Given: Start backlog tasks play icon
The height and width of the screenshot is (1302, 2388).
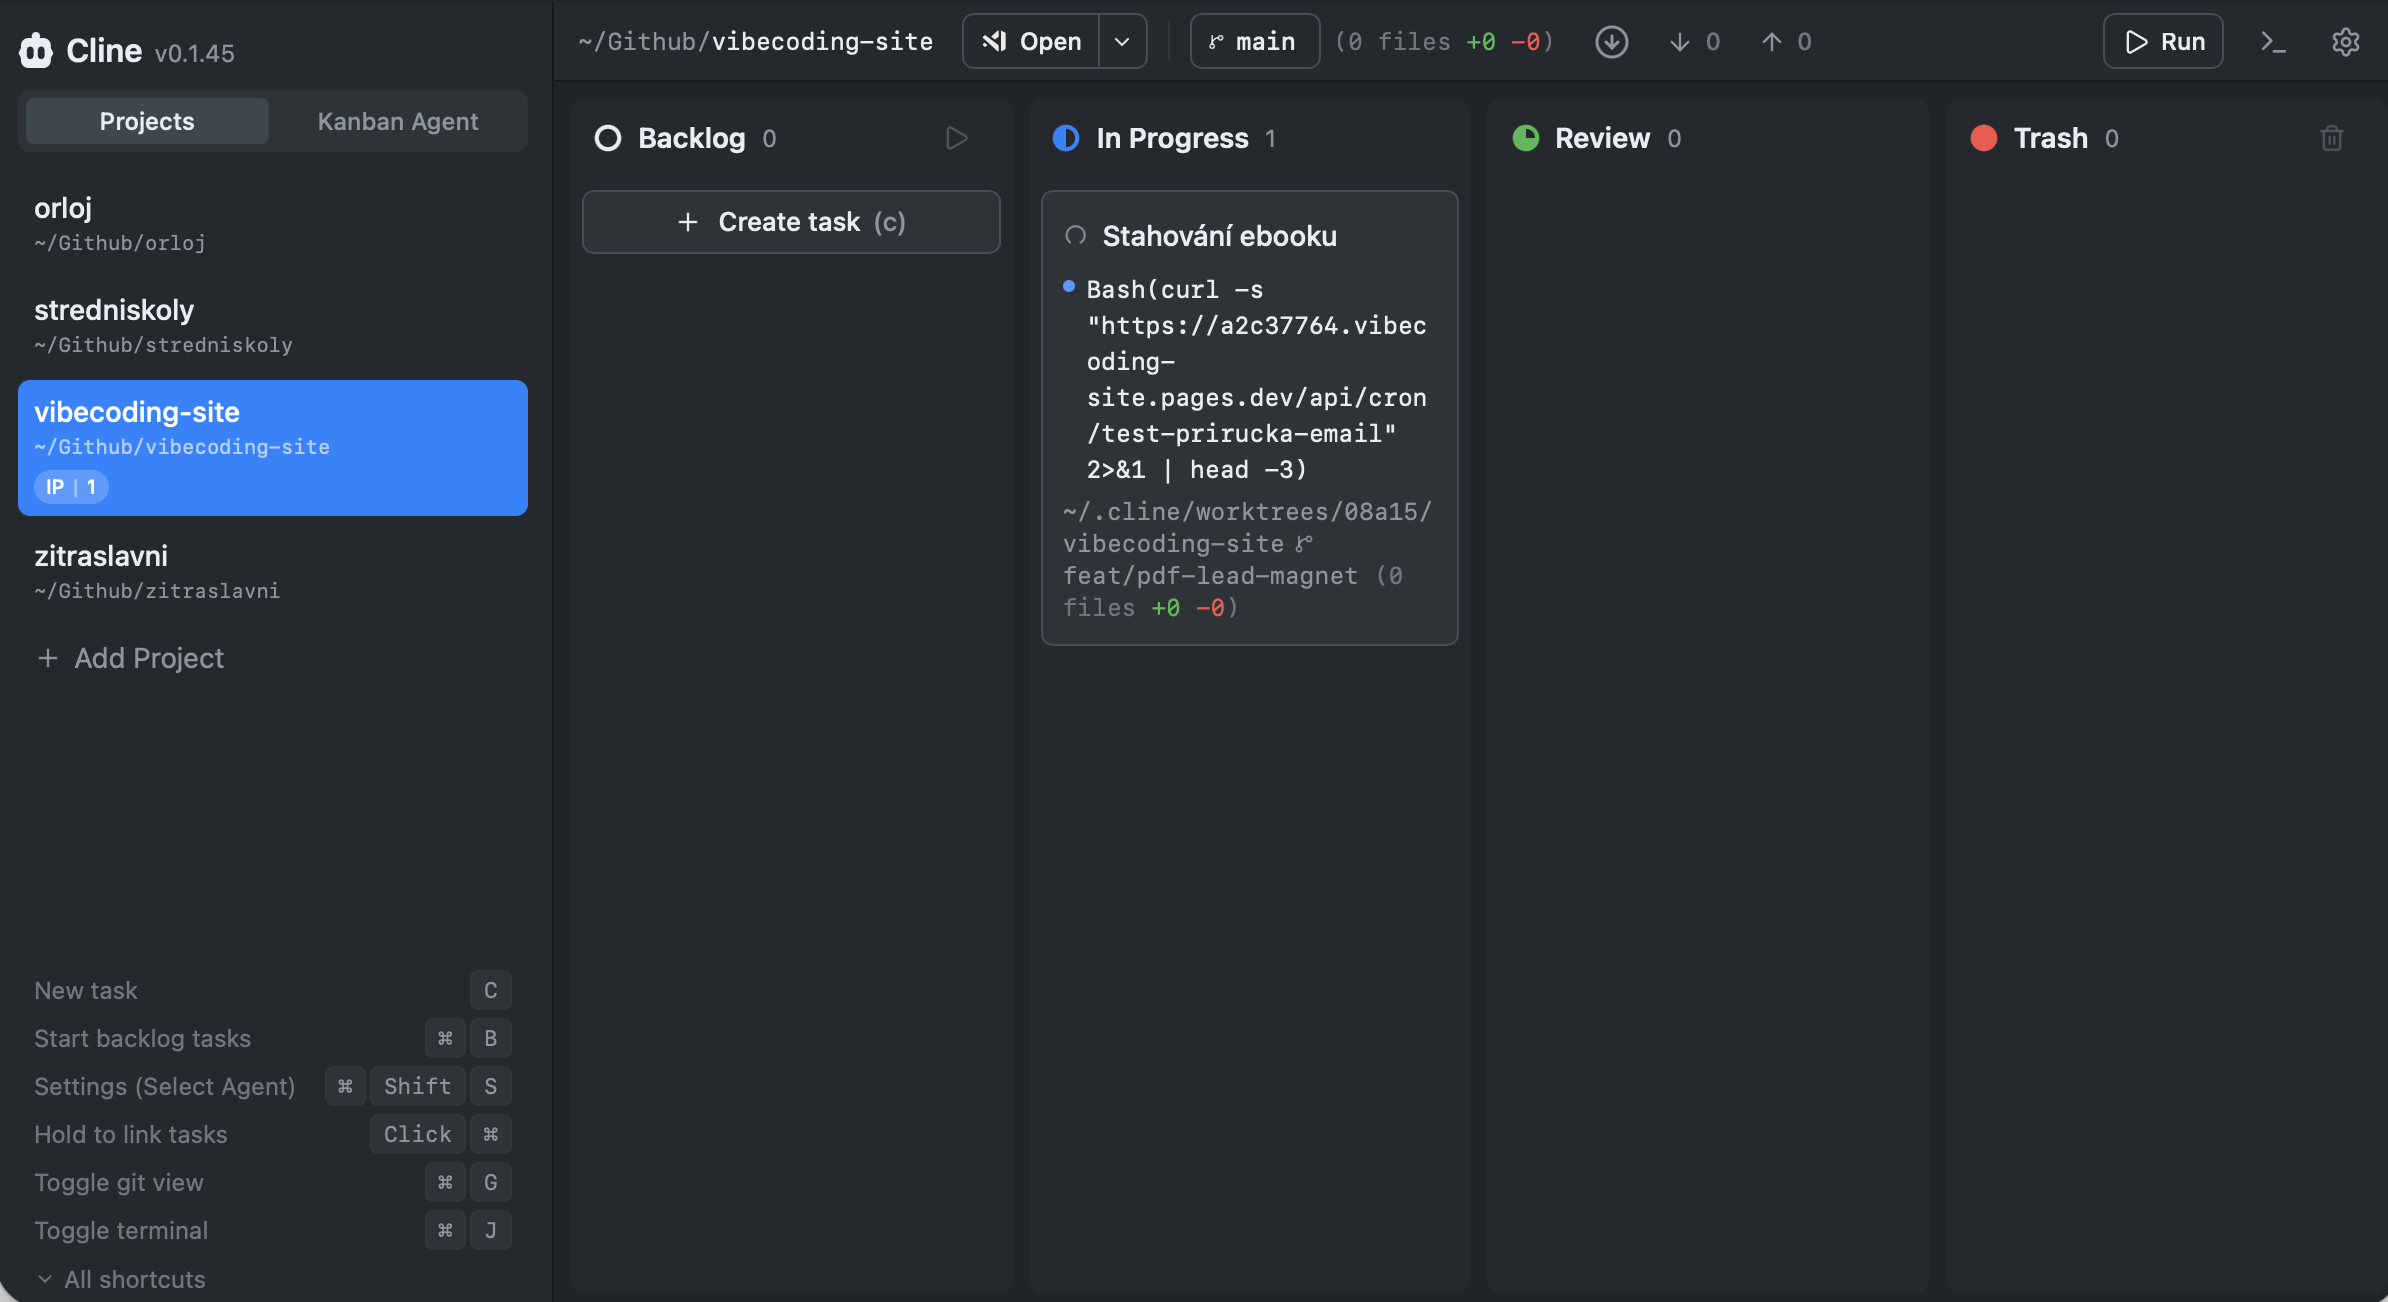Looking at the screenshot, I should pyautogui.click(x=957, y=138).
